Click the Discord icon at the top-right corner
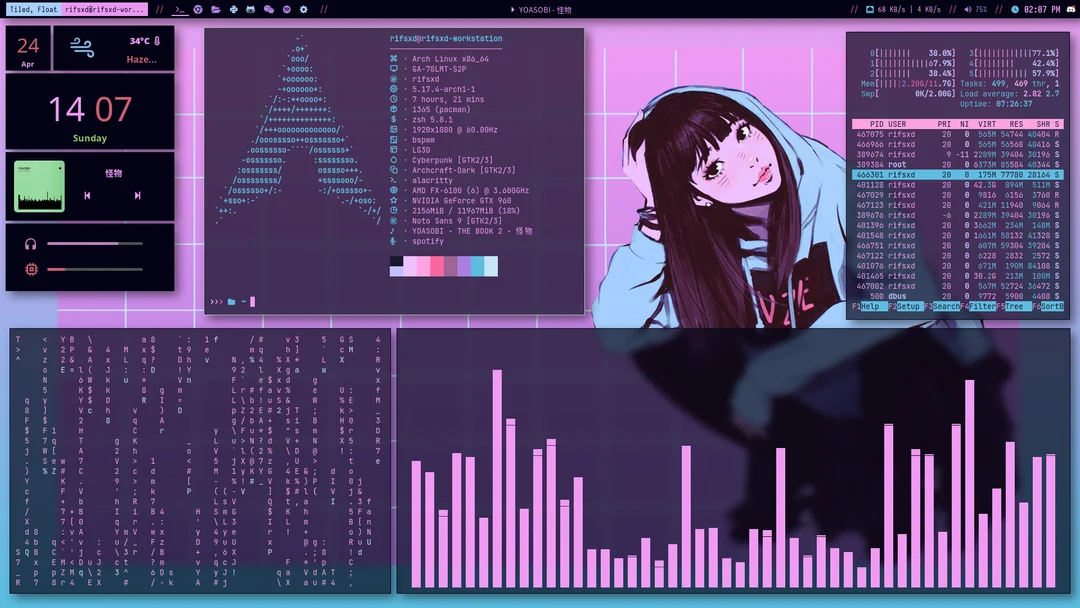The height and width of the screenshot is (608, 1080). tap(1072, 9)
